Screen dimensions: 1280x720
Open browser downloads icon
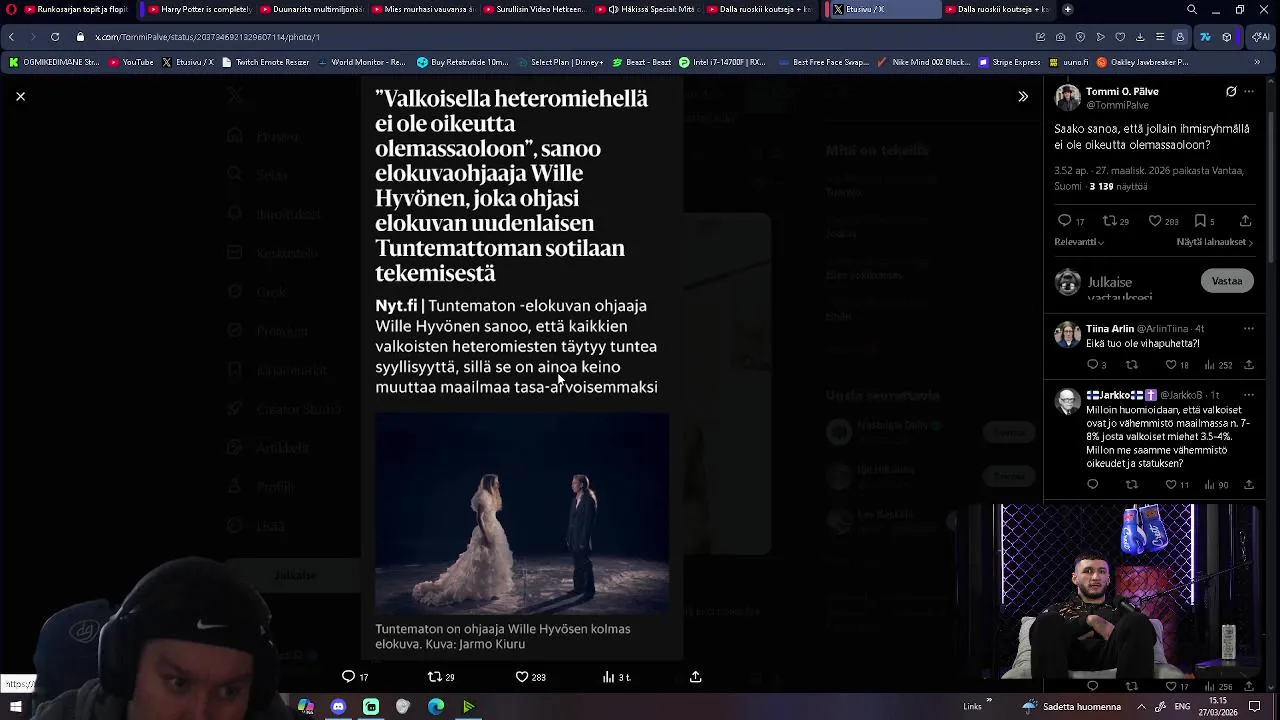click(1140, 37)
